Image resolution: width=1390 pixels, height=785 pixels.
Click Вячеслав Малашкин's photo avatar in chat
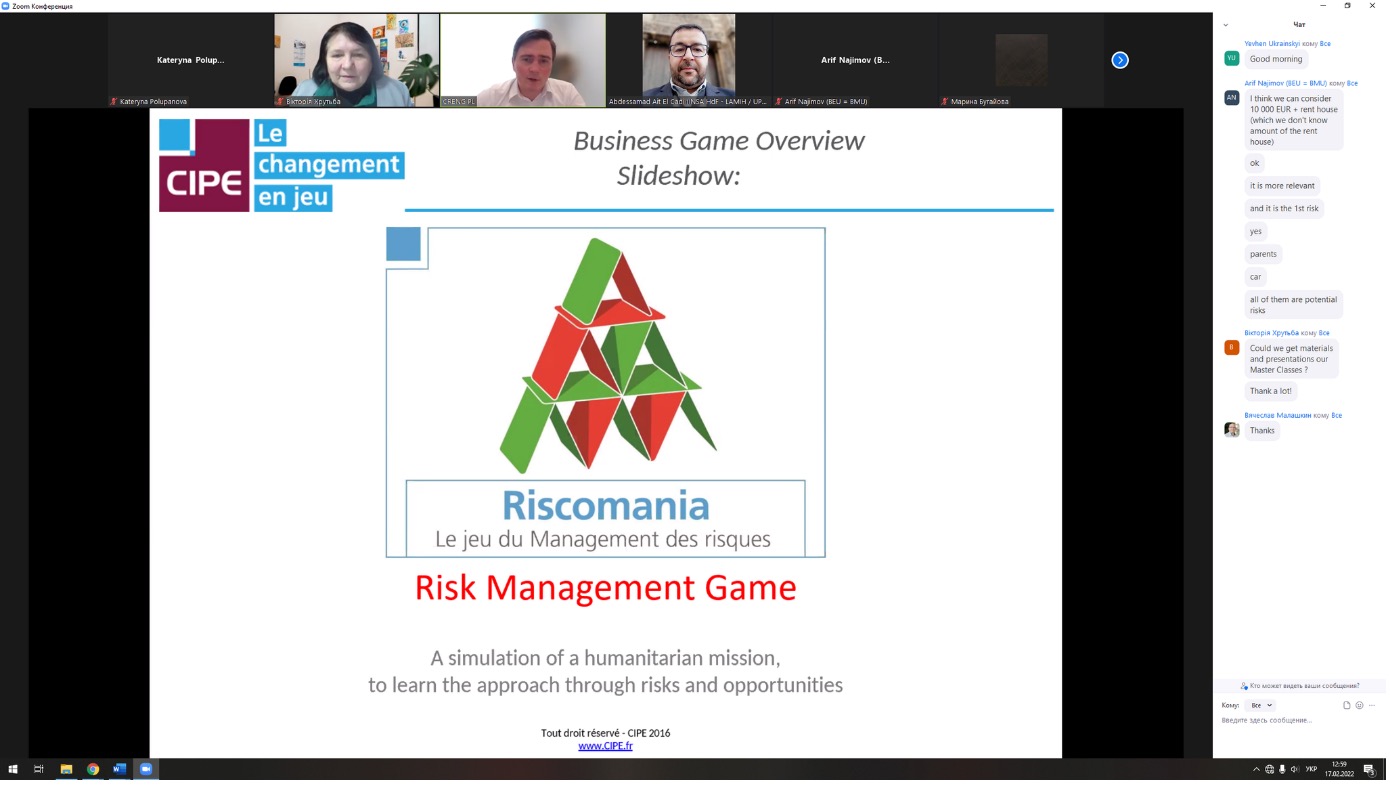[1231, 430]
